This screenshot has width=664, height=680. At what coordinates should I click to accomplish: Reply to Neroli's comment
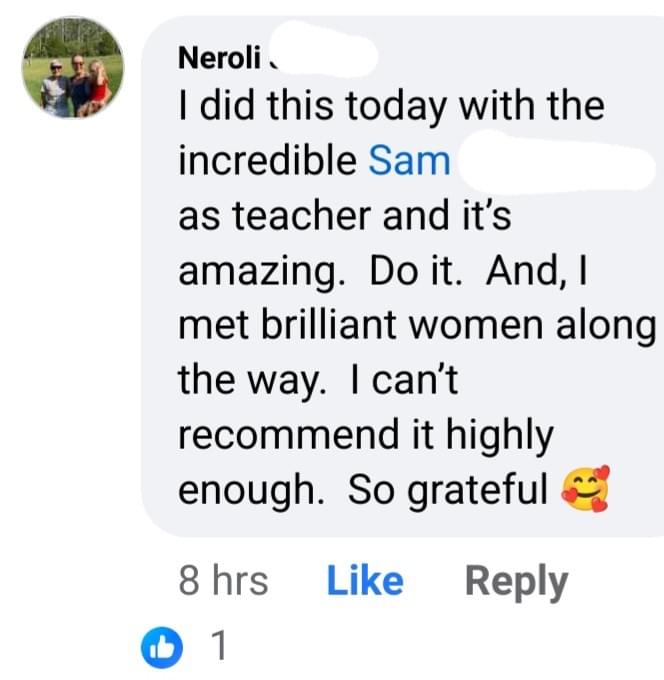[516, 581]
